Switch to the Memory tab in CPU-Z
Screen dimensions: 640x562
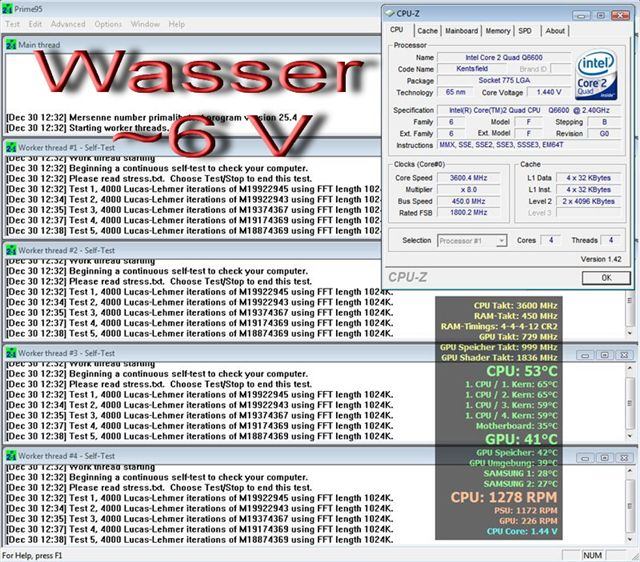coord(498,31)
